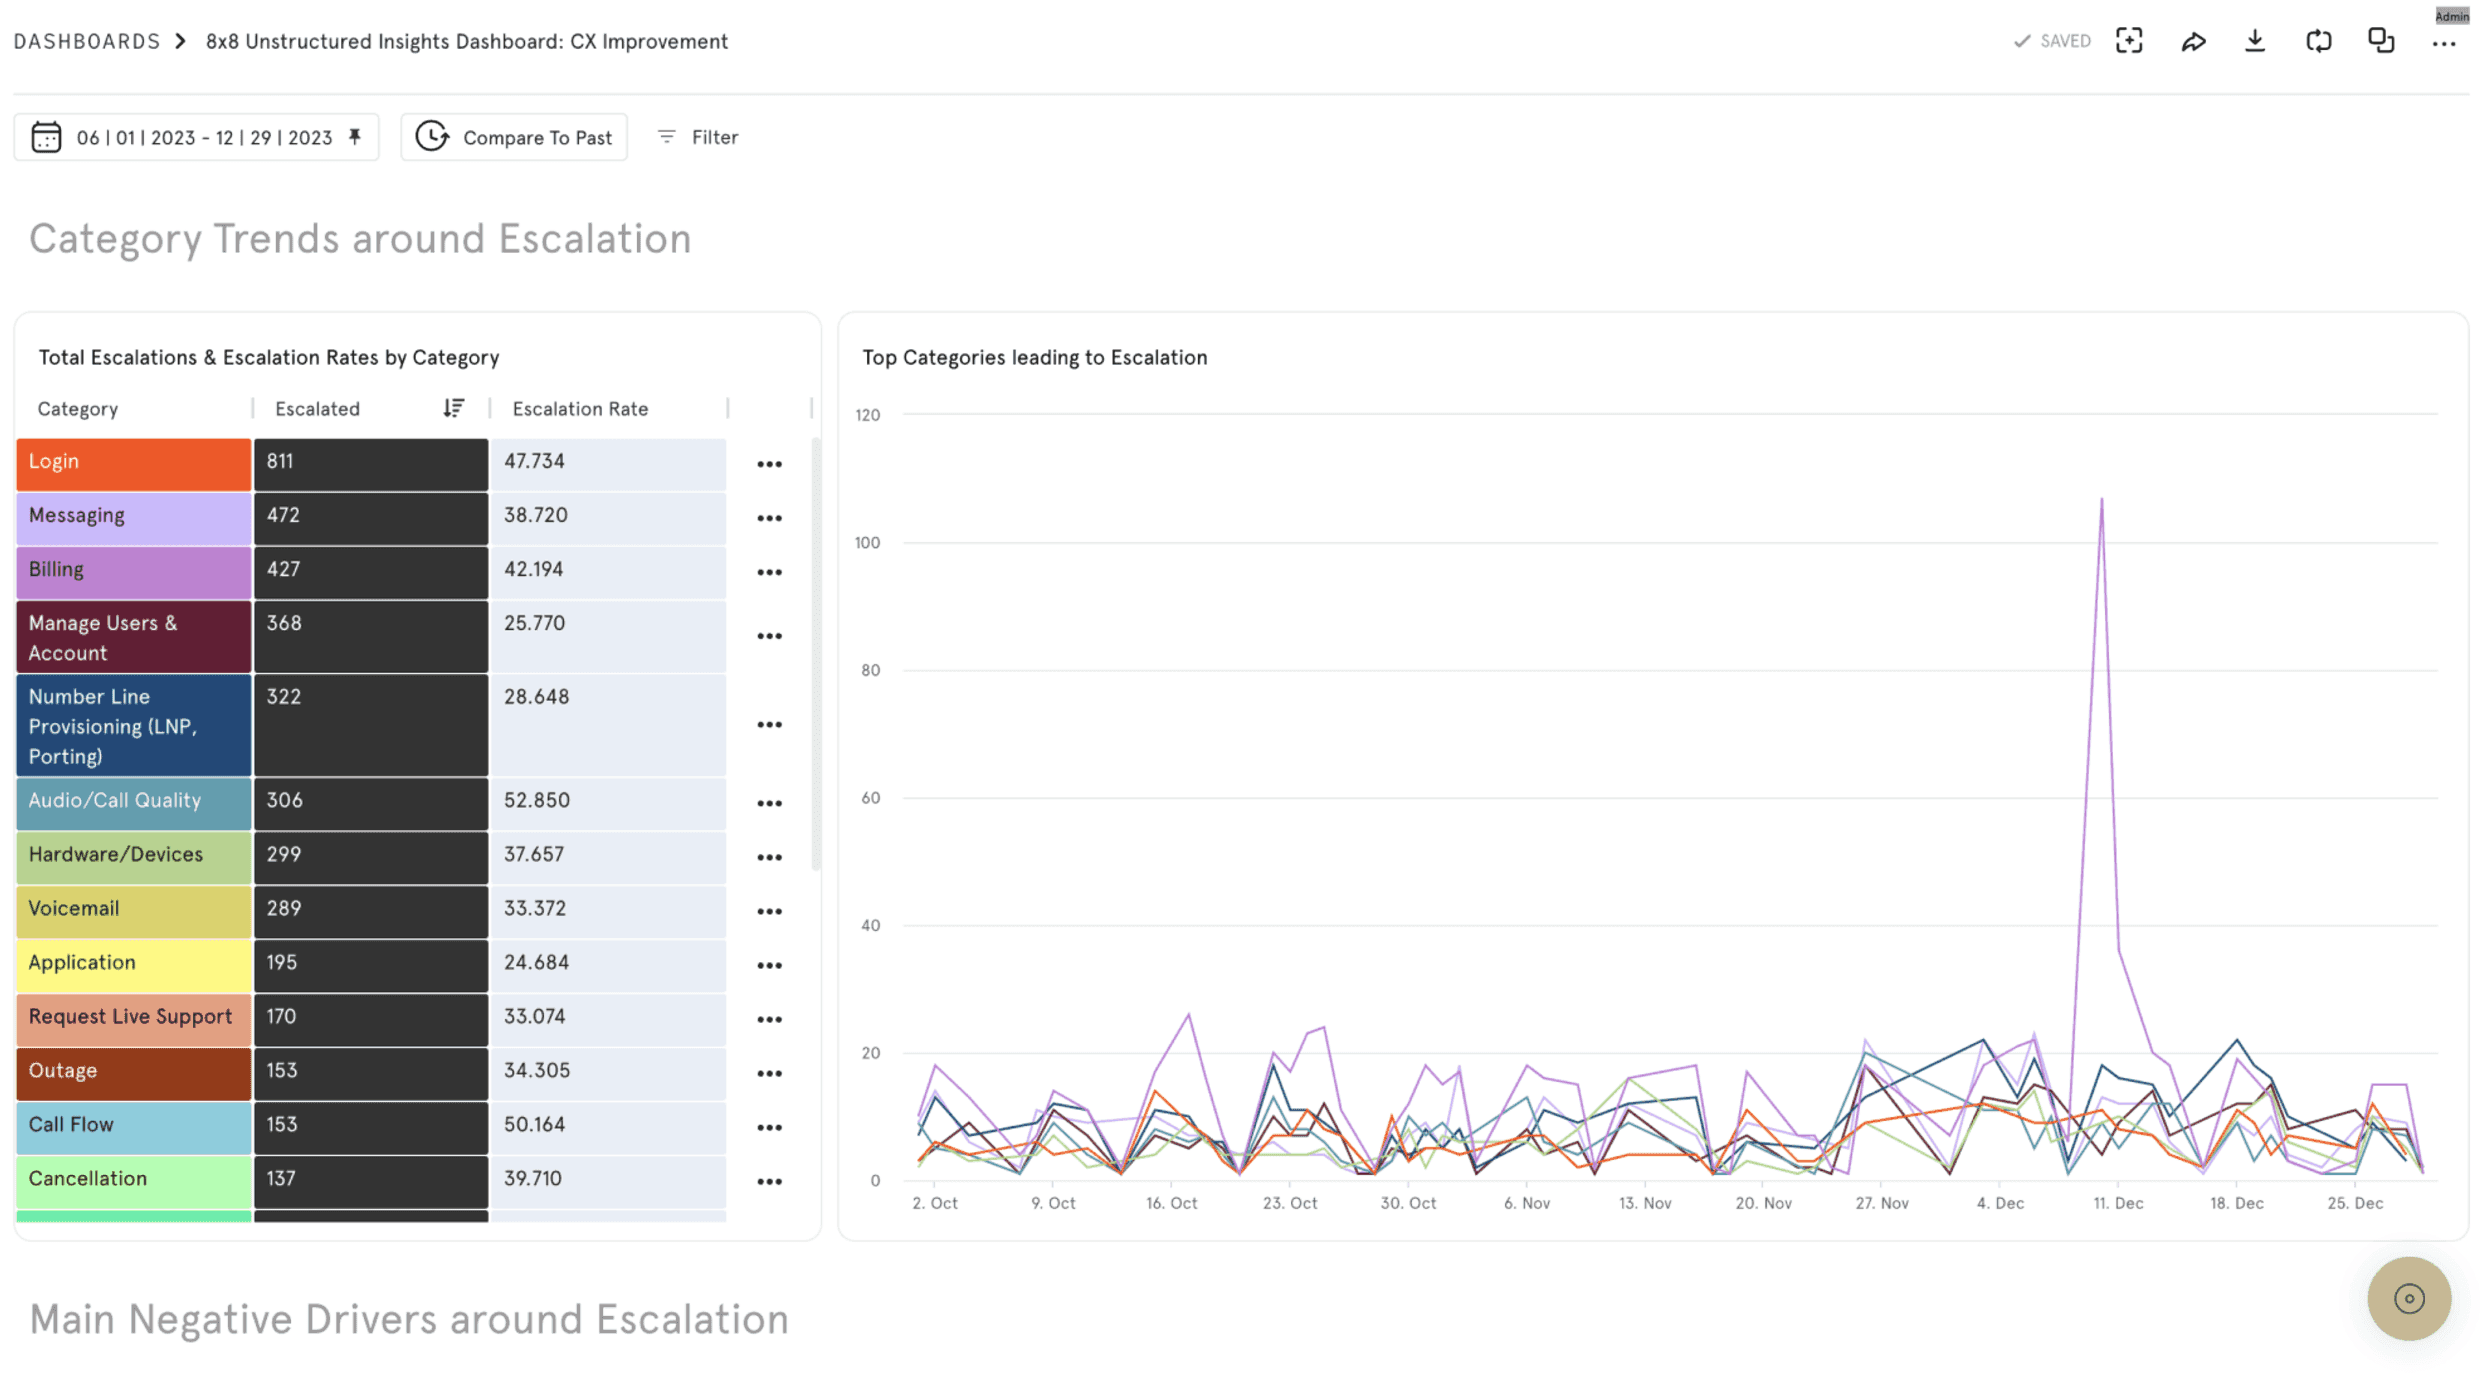The height and width of the screenshot is (1378, 2492).
Task: Open options menu for Billing row
Action: tap(769, 572)
